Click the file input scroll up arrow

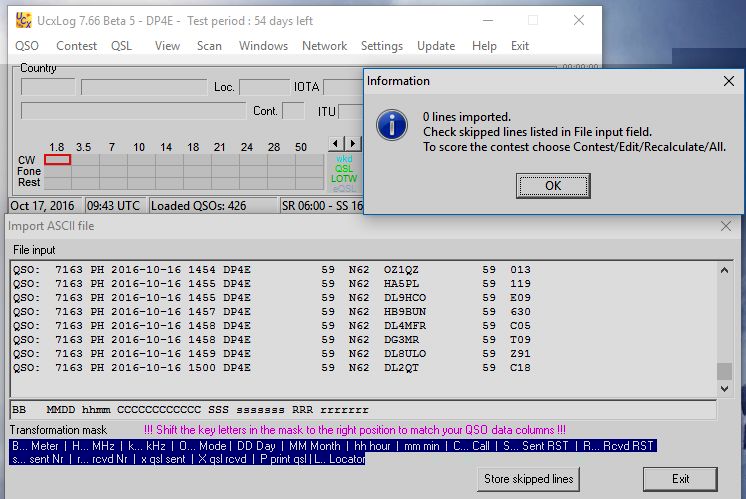tap(724, 271)
